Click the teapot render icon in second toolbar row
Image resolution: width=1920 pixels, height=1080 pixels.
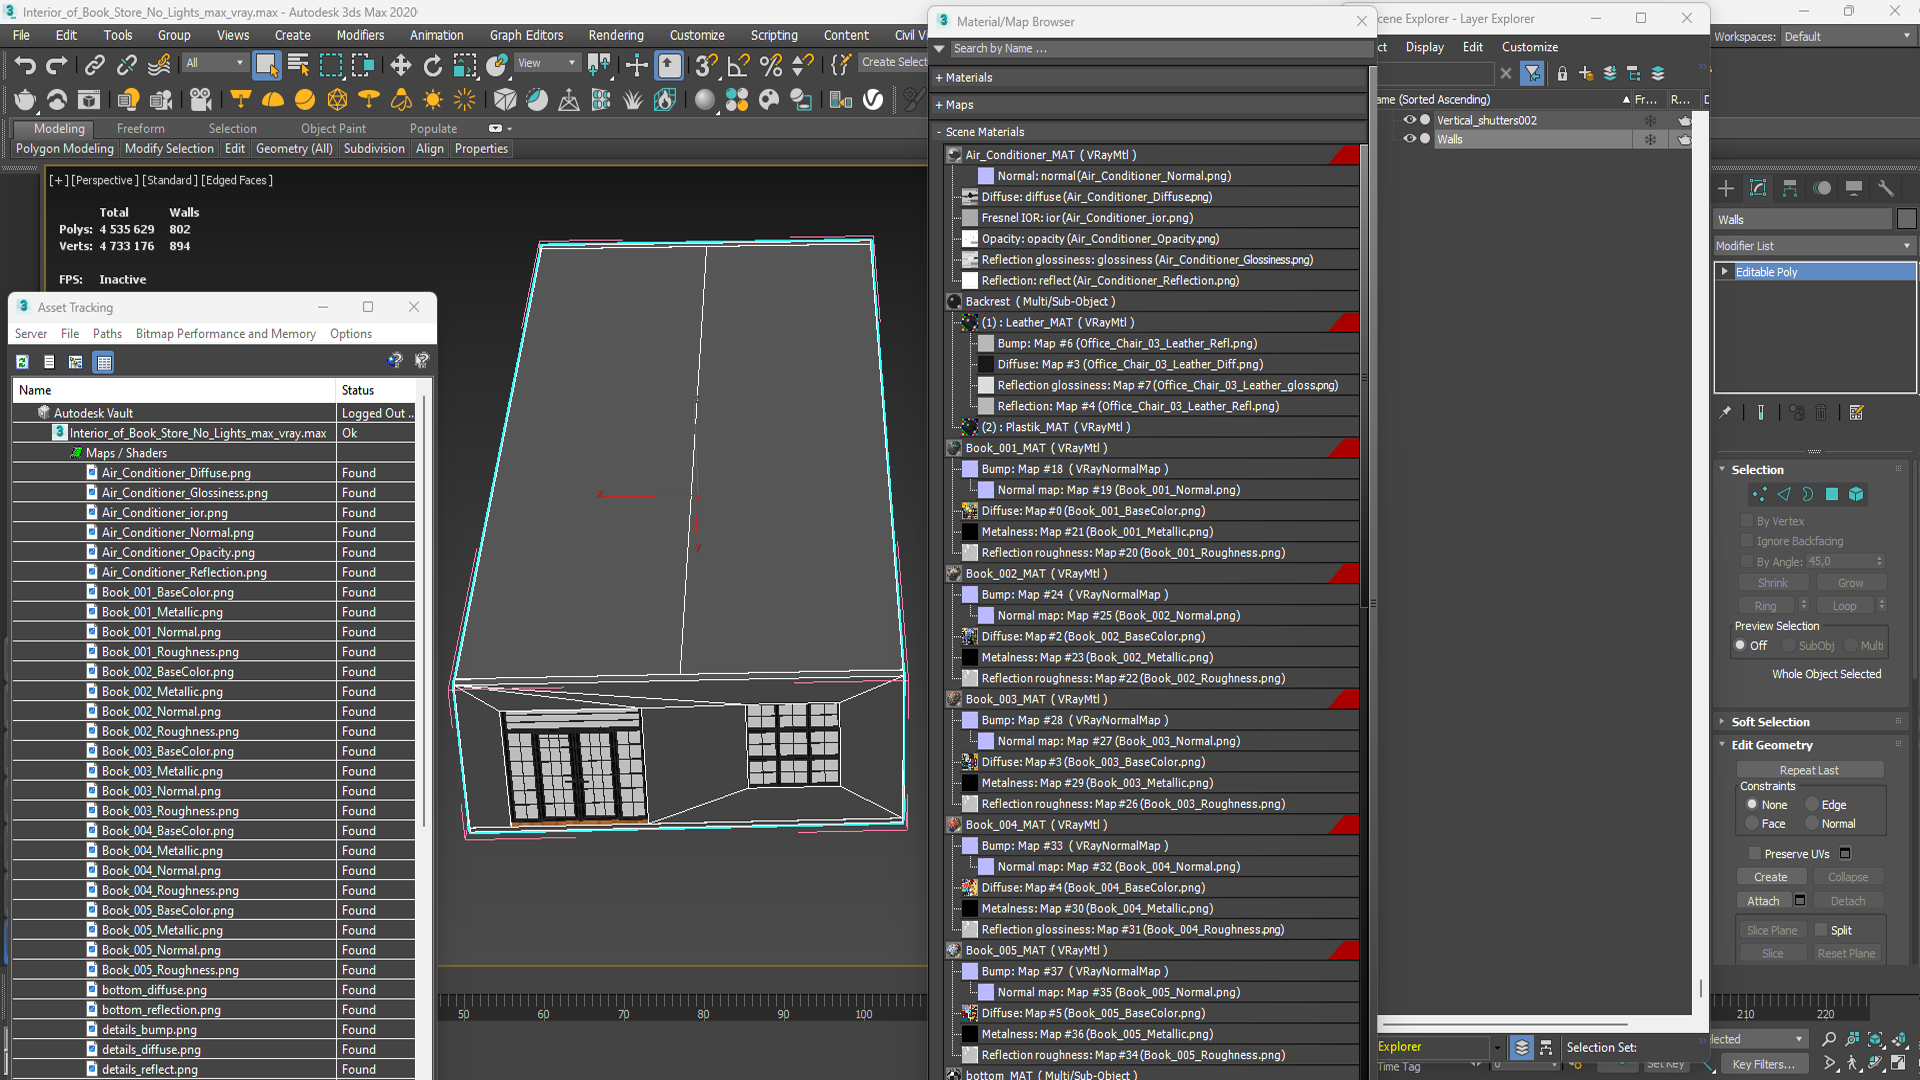pos(25,100)
